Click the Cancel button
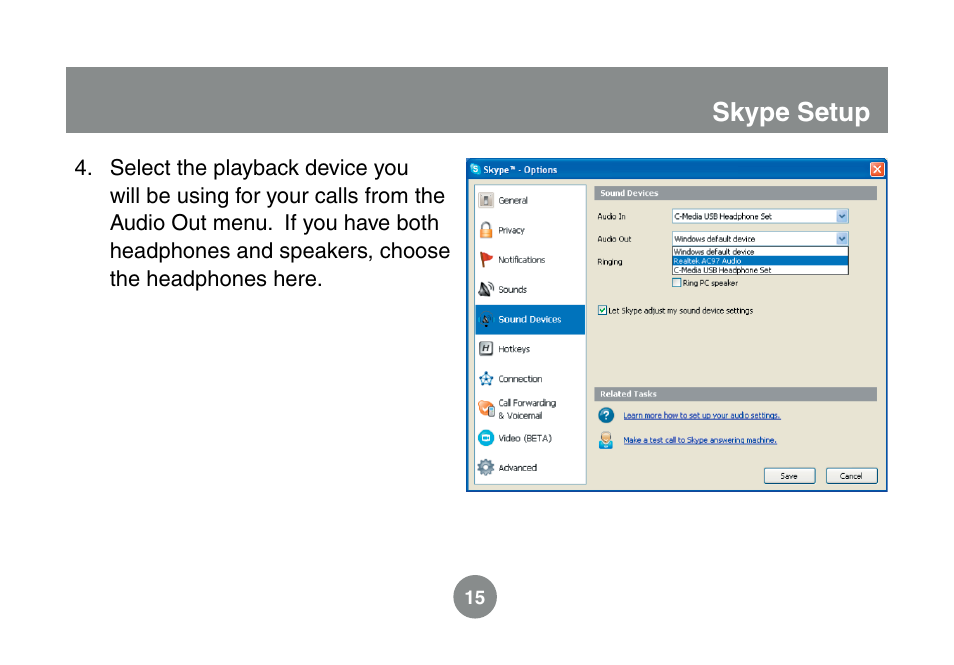 pos(851,476)
